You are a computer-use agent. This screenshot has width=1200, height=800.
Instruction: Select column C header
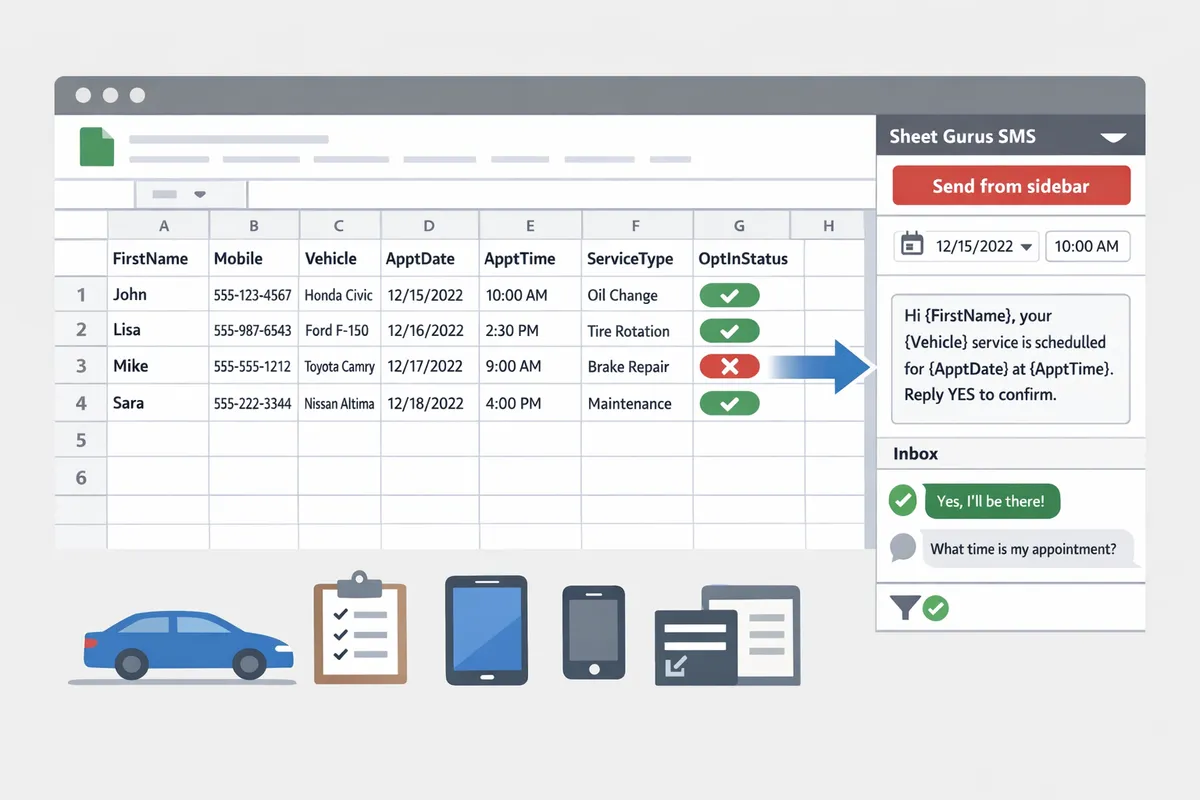point(340,226)
